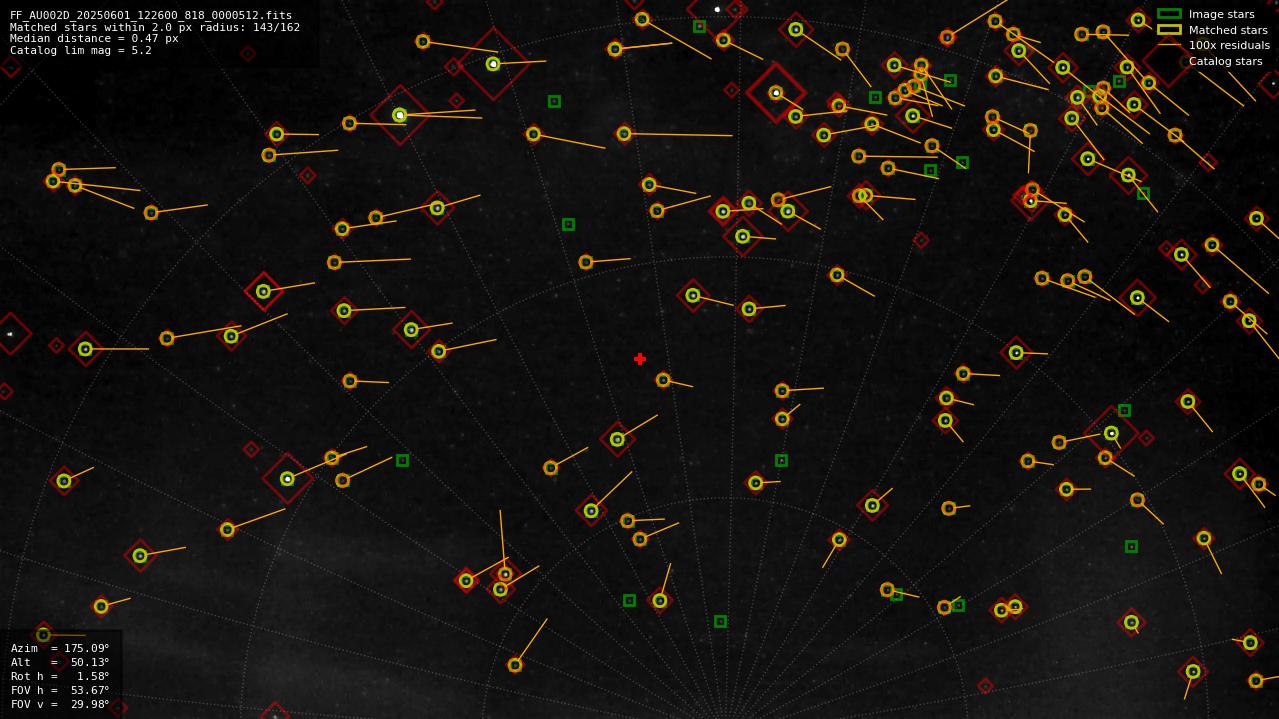
Task: Click the "Azim = 175.09°" value
Action: [60, 648]
